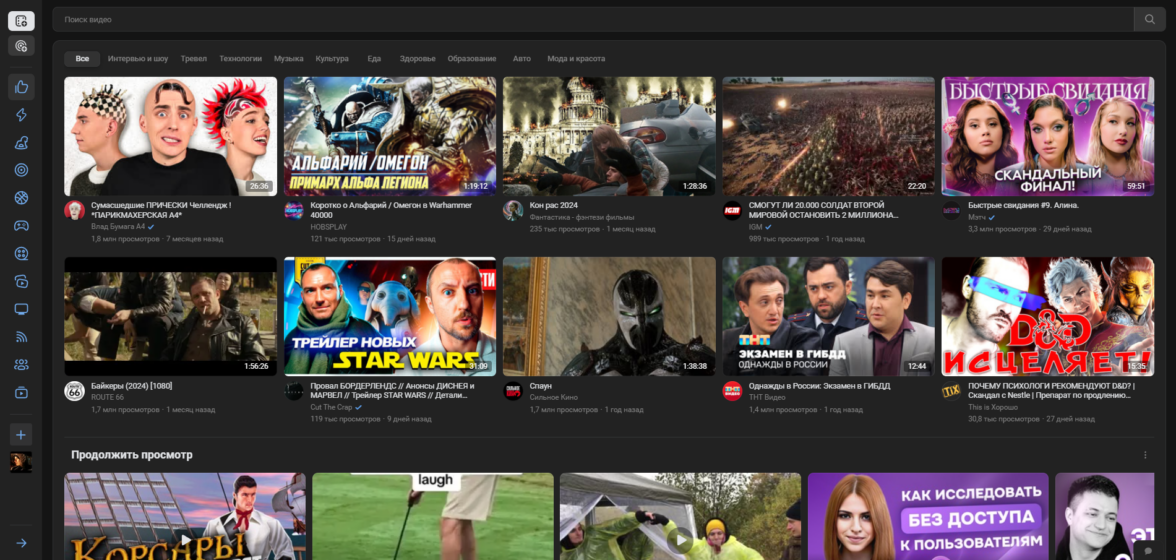
Task: Click the user avatar in the sidebar
Action: pyautogui.click(x=21, y=462)
